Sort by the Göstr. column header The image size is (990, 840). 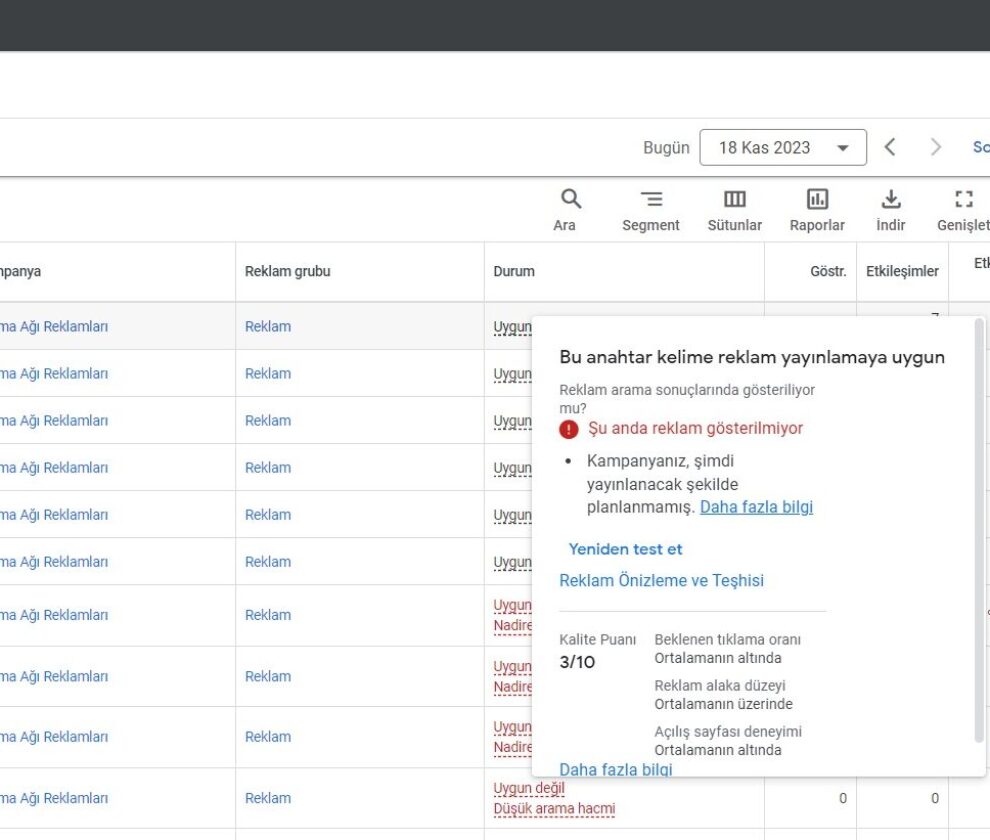(x=828, y=271)
